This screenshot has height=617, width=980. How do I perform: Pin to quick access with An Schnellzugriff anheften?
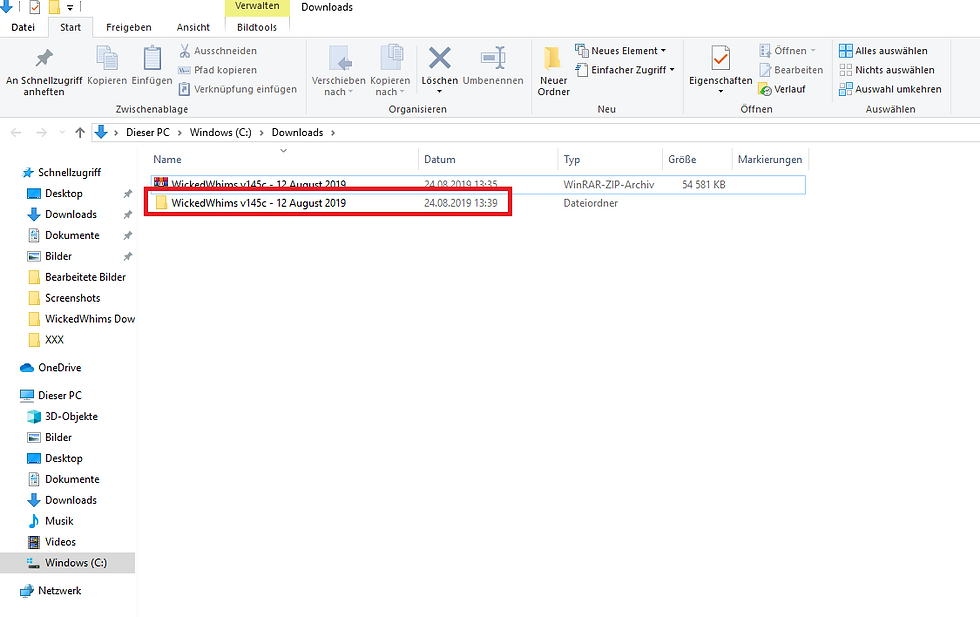44,71
